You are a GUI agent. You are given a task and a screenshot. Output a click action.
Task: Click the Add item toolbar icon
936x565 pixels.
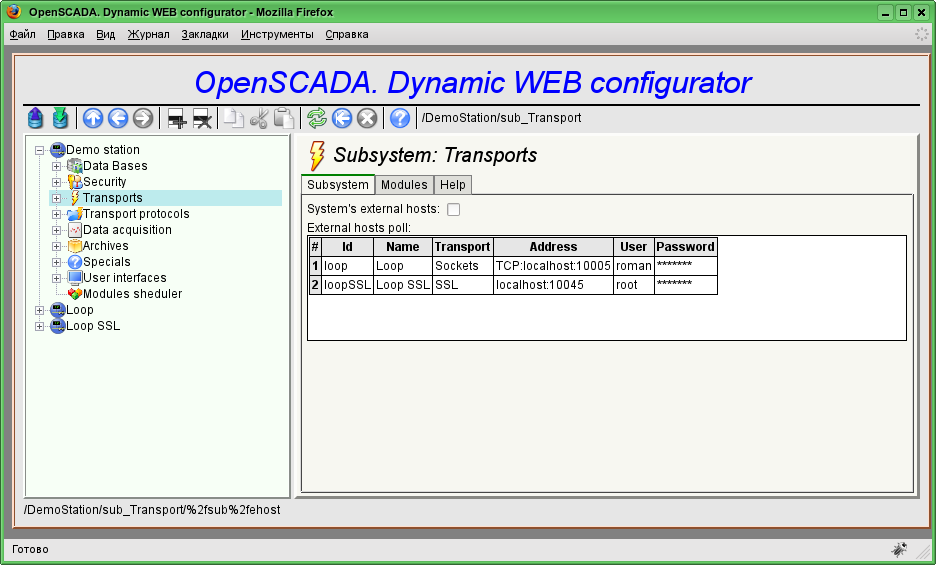[177, 119]
